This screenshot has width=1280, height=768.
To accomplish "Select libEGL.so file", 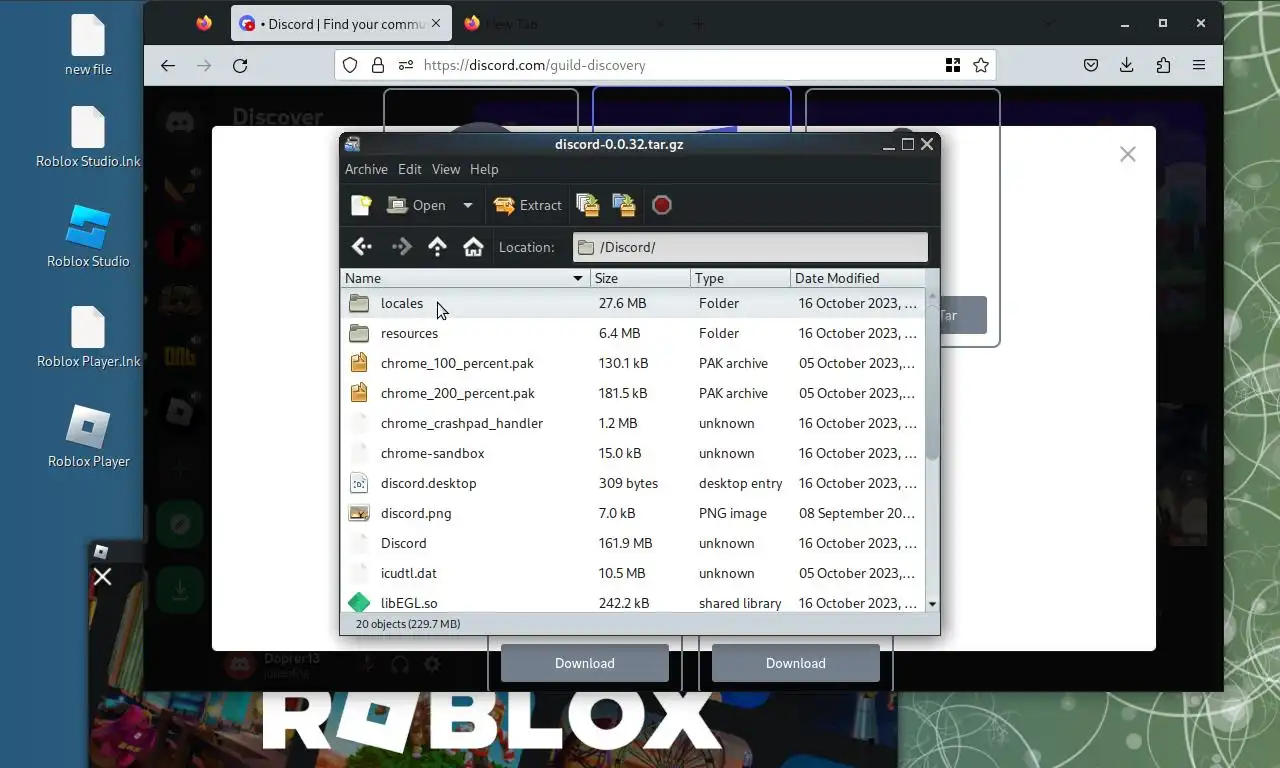I will [633, 602].
